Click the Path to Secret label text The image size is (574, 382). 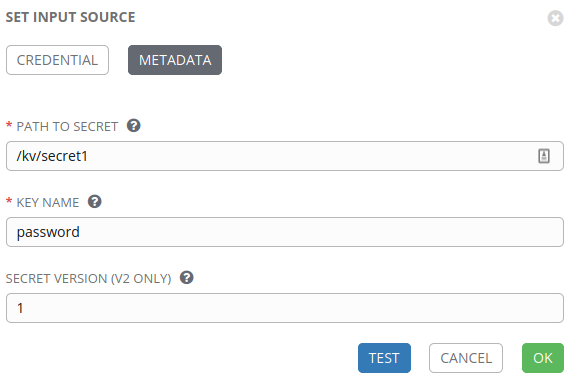tap(67, 127)
